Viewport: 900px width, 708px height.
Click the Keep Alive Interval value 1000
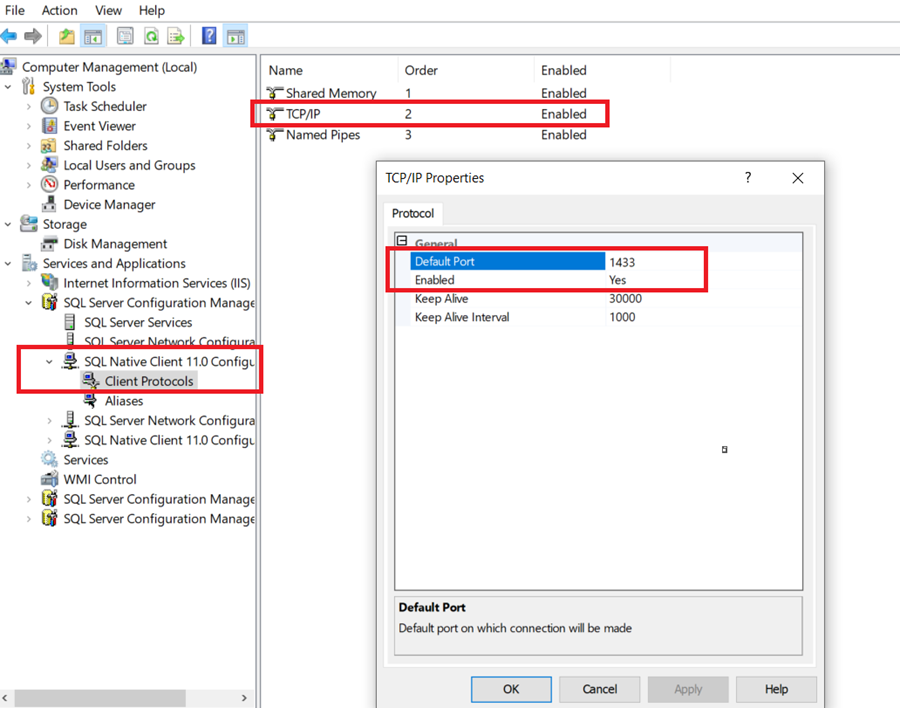[622, 317]
